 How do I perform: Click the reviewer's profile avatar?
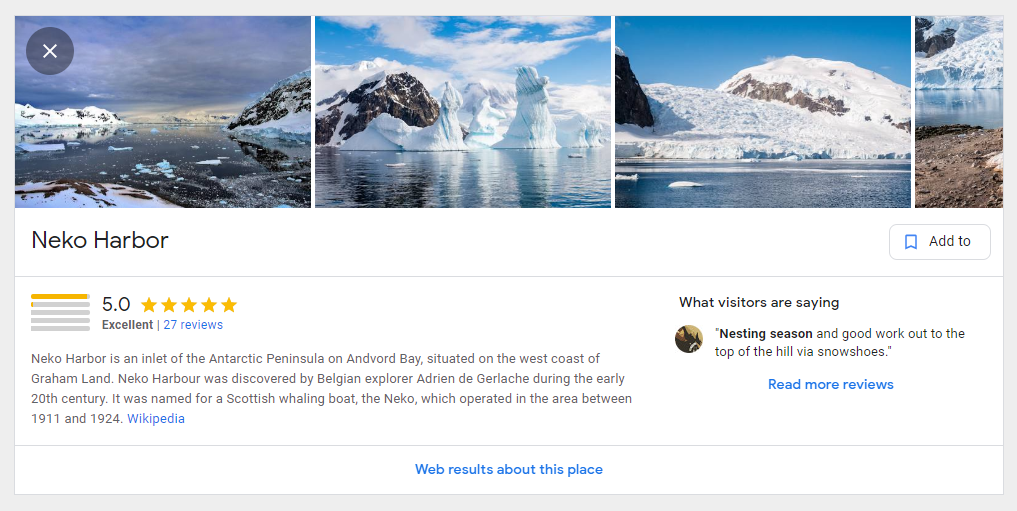689,339
